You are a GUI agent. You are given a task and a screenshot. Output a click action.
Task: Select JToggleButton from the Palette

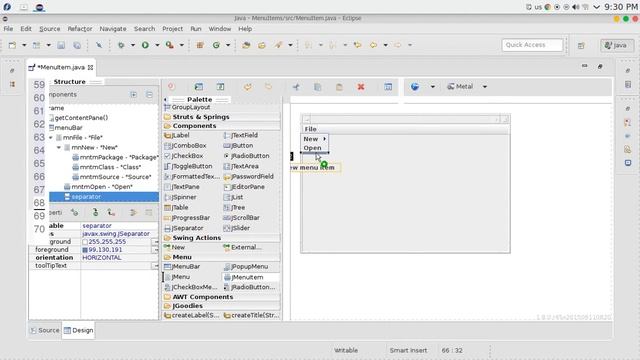coord(188,167)
